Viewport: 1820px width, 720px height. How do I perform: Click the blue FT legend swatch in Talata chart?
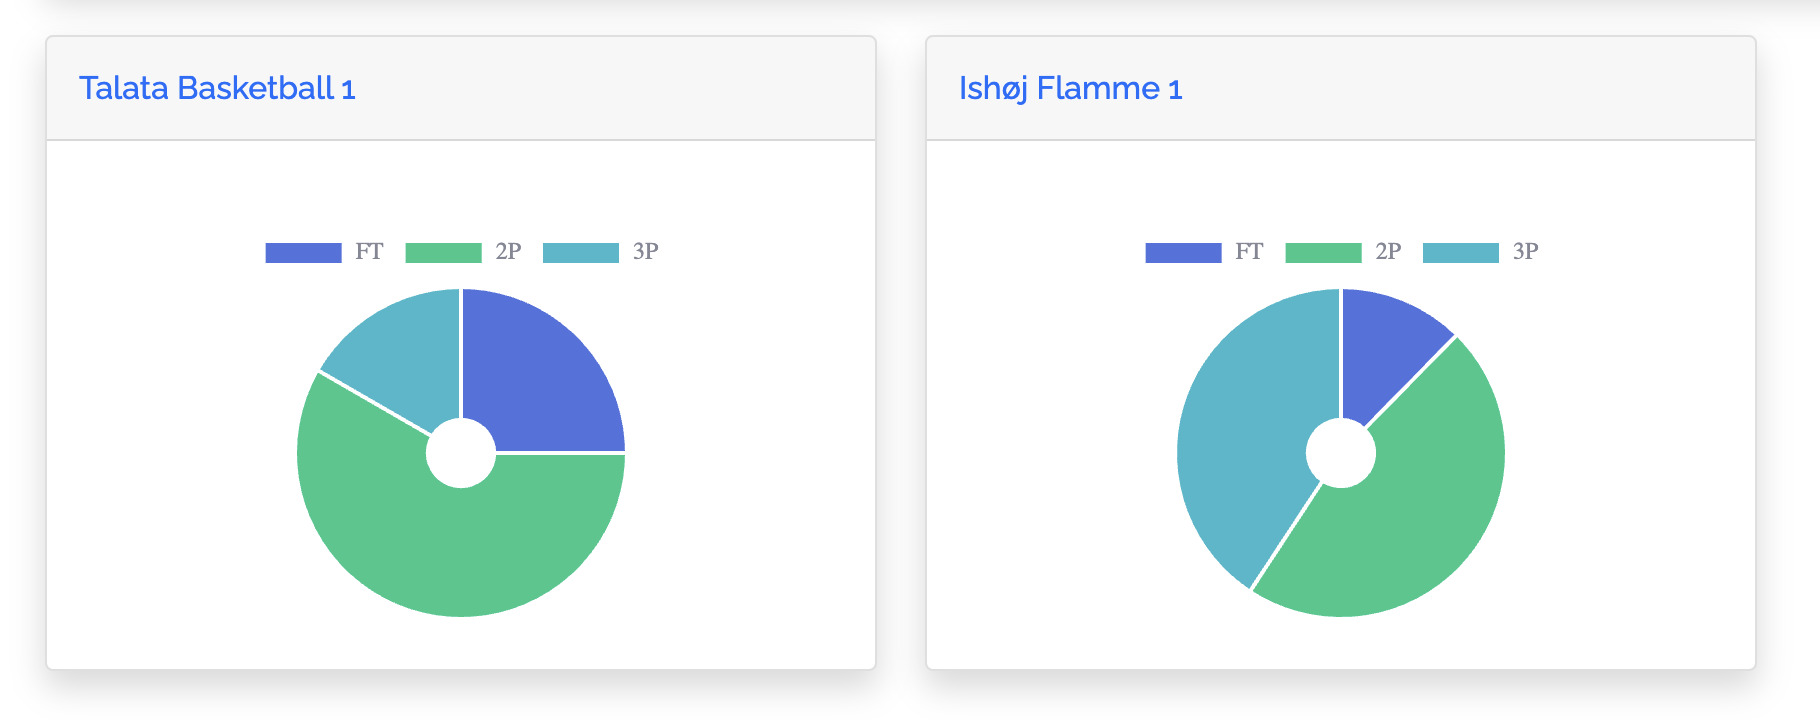[x=303, y=253]
